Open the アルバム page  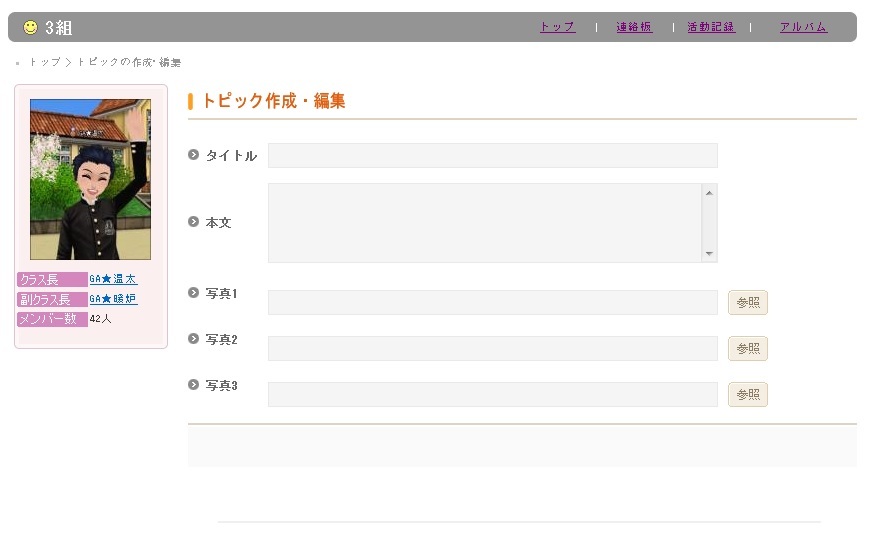(x=803, y=27)
